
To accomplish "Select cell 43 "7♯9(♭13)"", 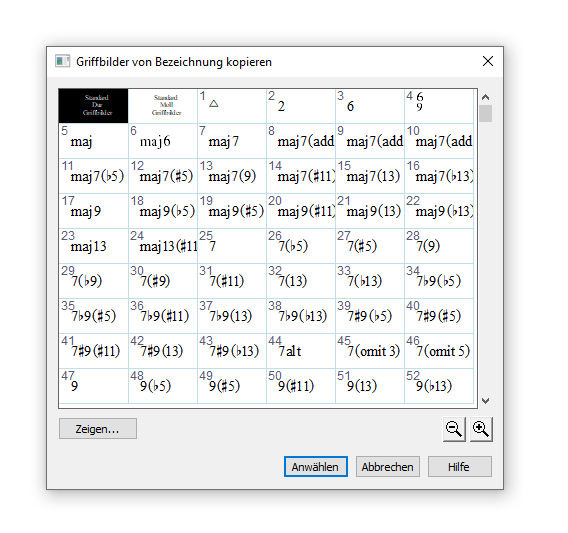I will click(x=232, y=351).
